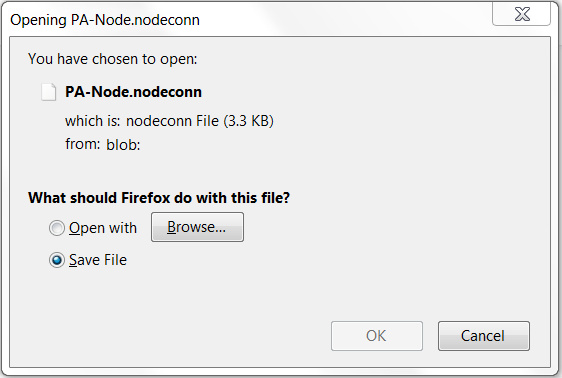Click the bold PA-Node.nodeconn file name
562x378 pixels.
(x=133, y=92)
